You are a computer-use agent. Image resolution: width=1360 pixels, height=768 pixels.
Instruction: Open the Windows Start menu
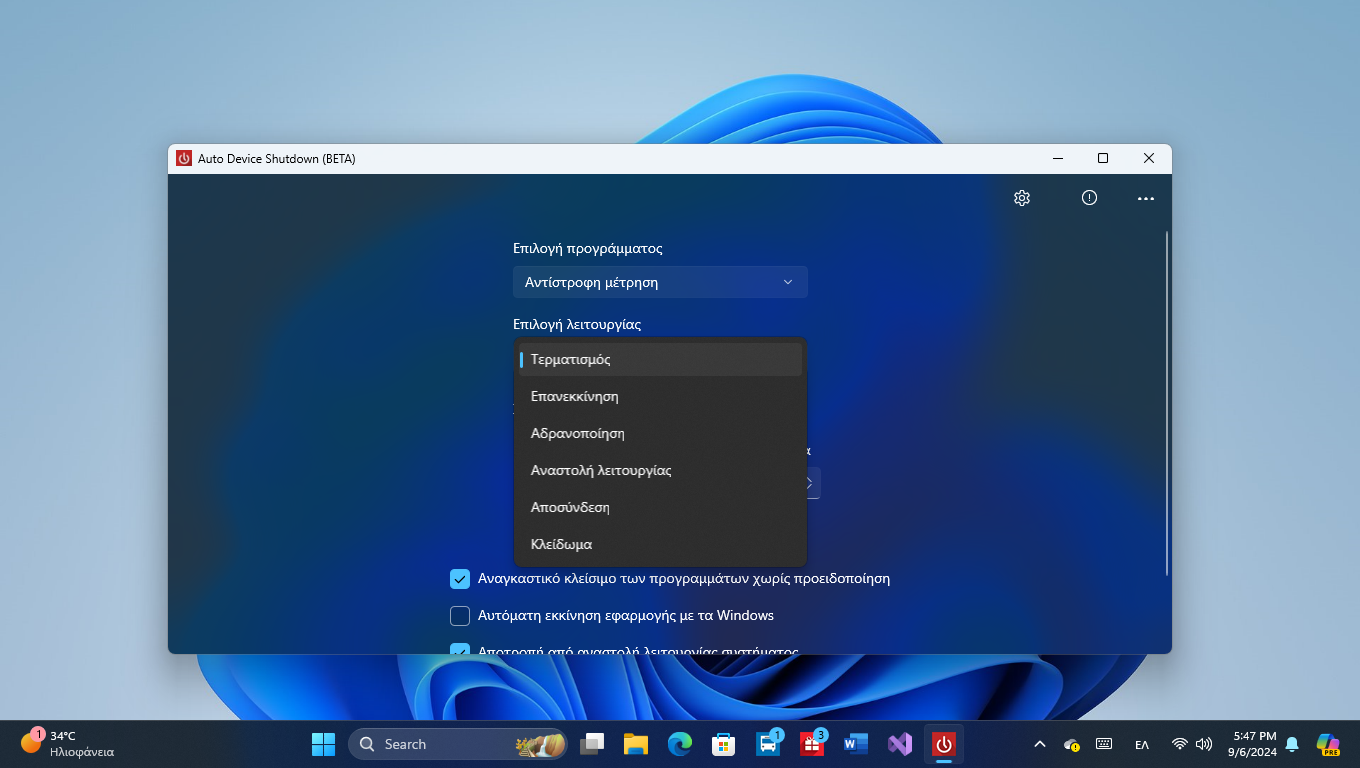323,744
